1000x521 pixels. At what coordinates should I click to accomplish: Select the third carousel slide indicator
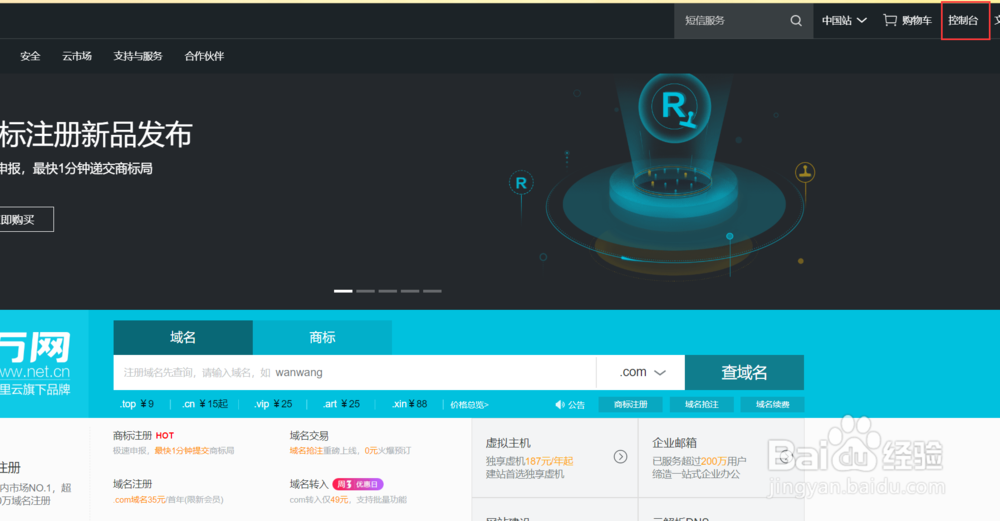[388, 291]
